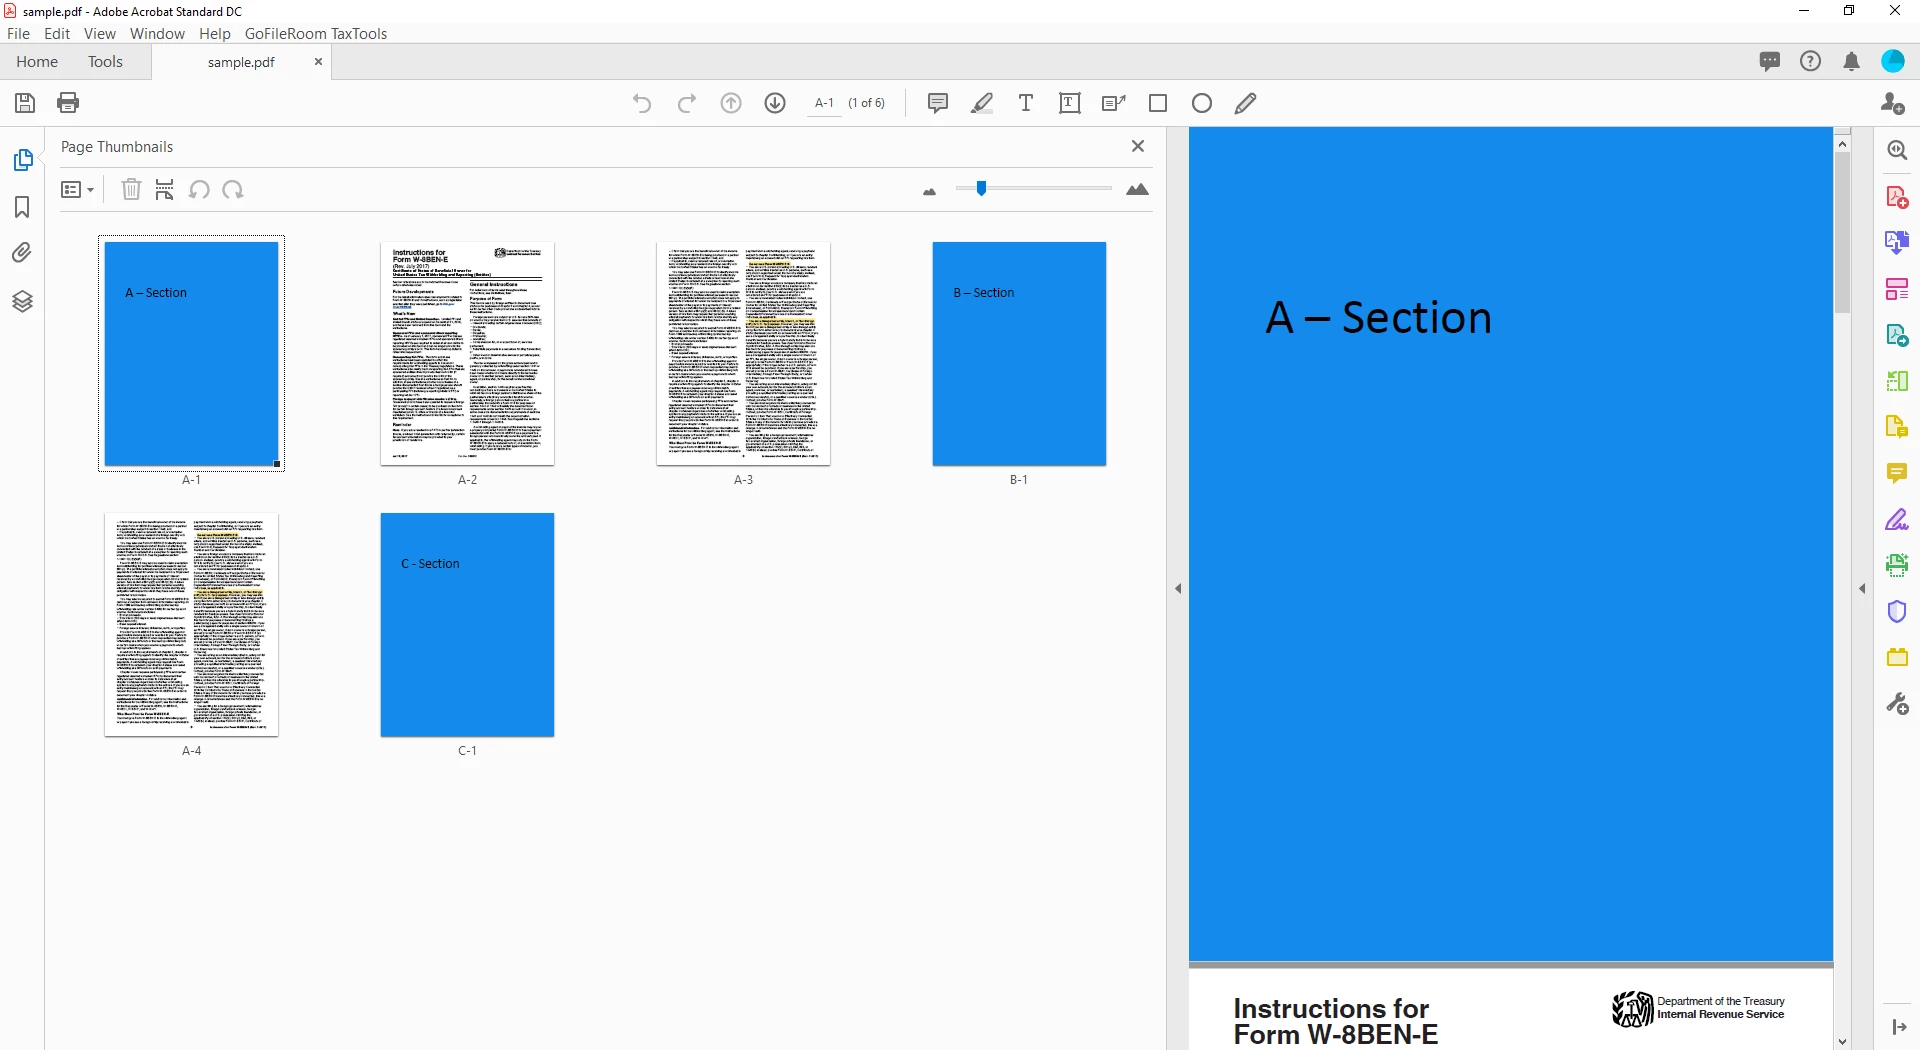The width and height of the screenshot is (1920, 1050).
Task: Expand the tools pane bottom arrow
Action: click(1898, 1027)
